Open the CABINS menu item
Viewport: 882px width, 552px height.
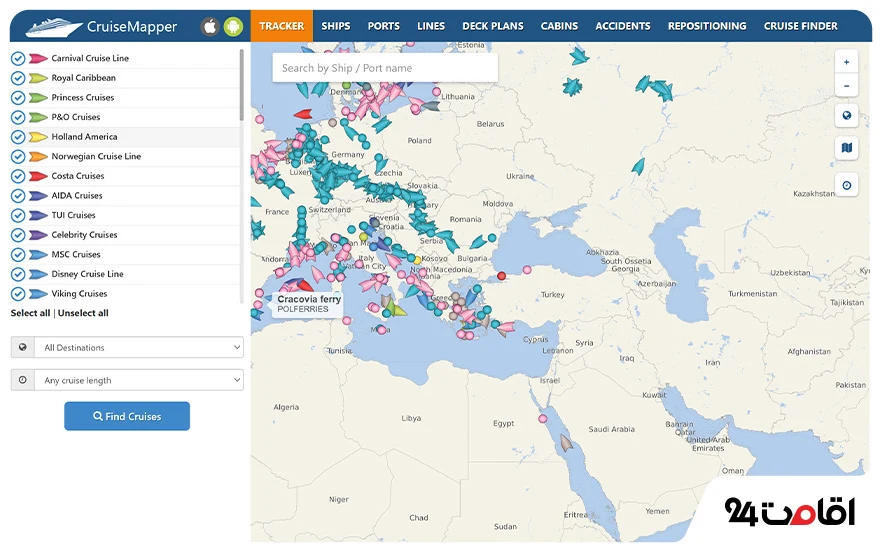pos(559,26)
